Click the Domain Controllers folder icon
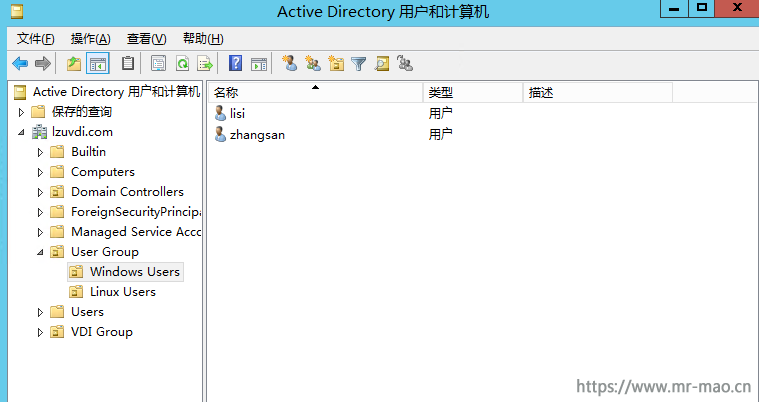 click(57, 192)
